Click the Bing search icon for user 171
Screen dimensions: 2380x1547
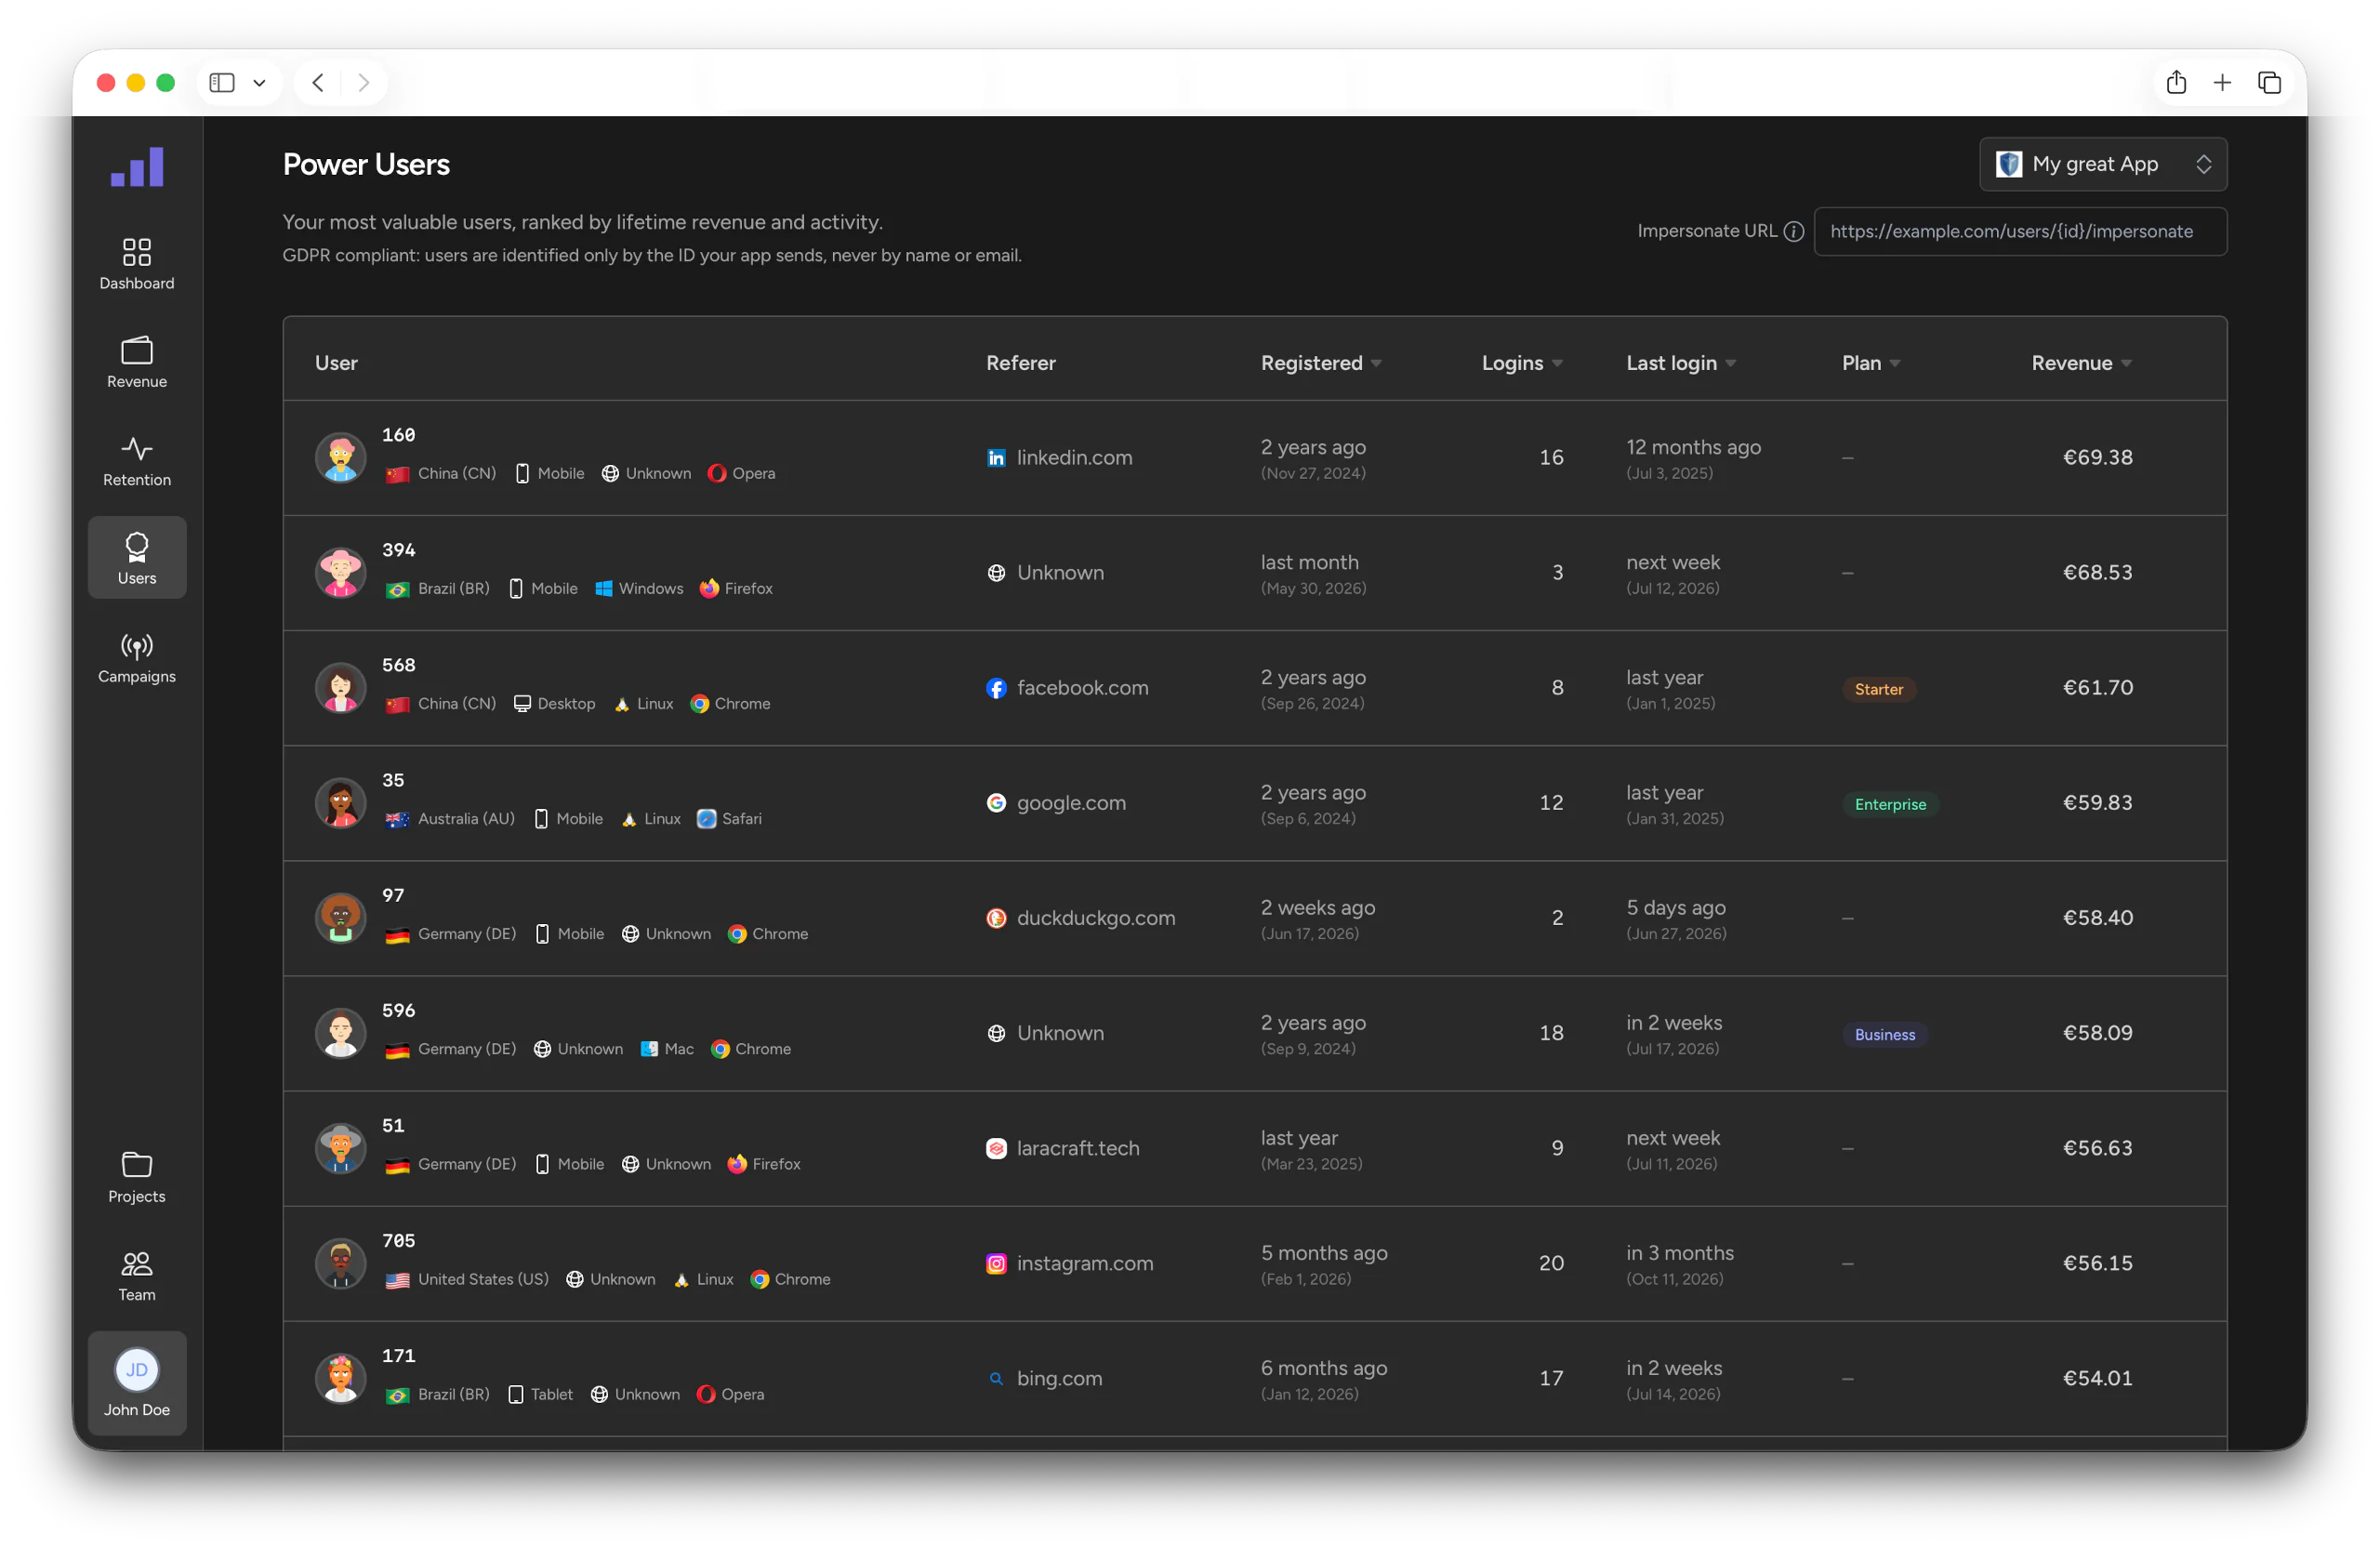tap(996, 1379)
